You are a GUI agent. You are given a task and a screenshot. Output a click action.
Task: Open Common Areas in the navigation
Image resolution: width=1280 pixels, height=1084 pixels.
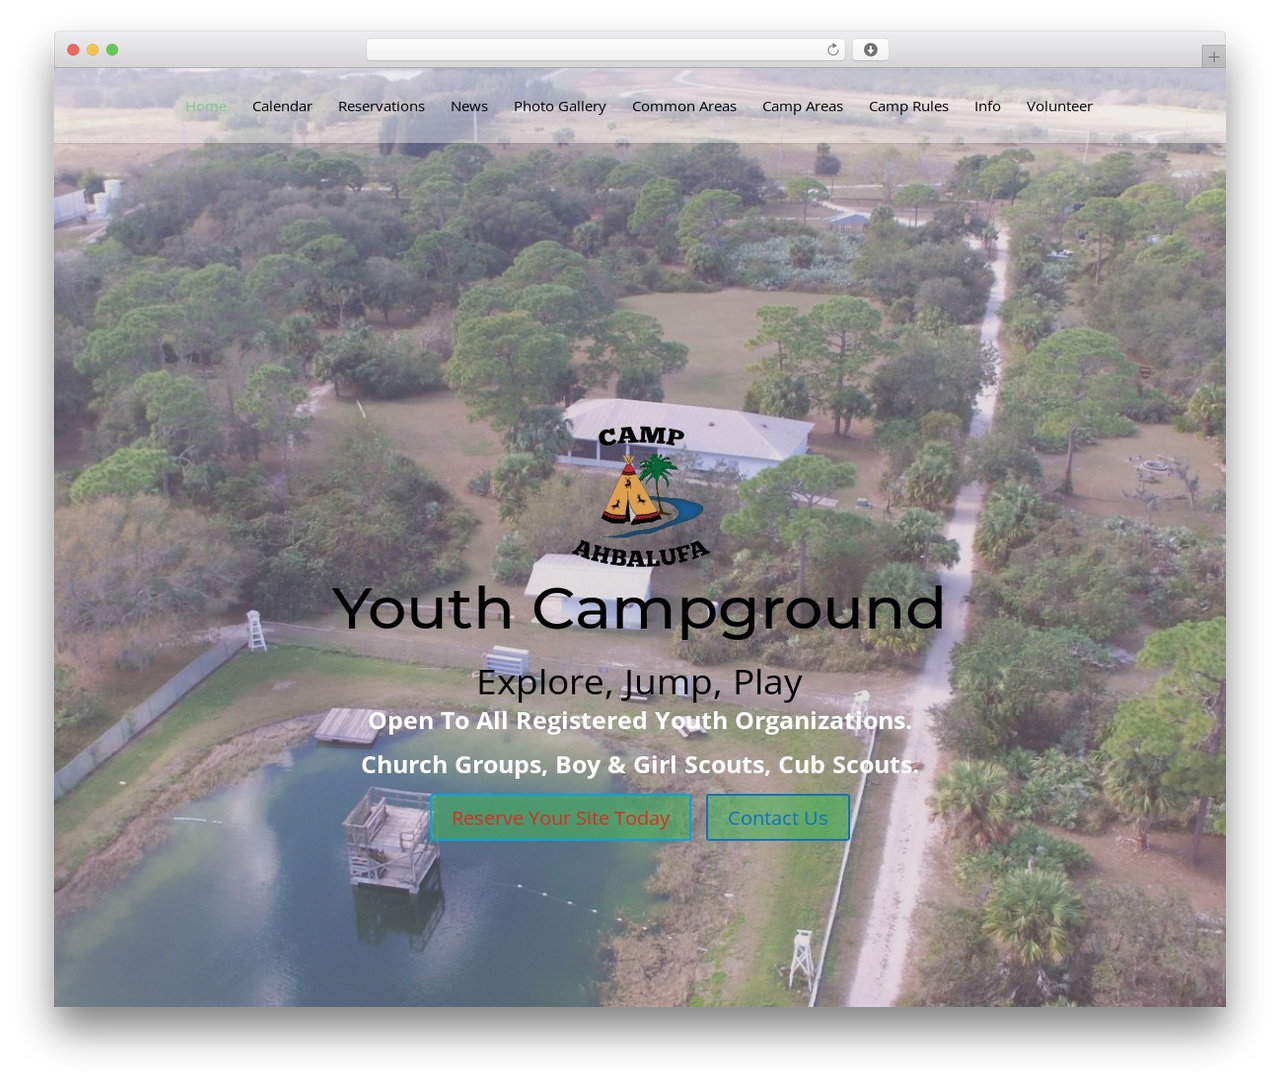point(684,106)
